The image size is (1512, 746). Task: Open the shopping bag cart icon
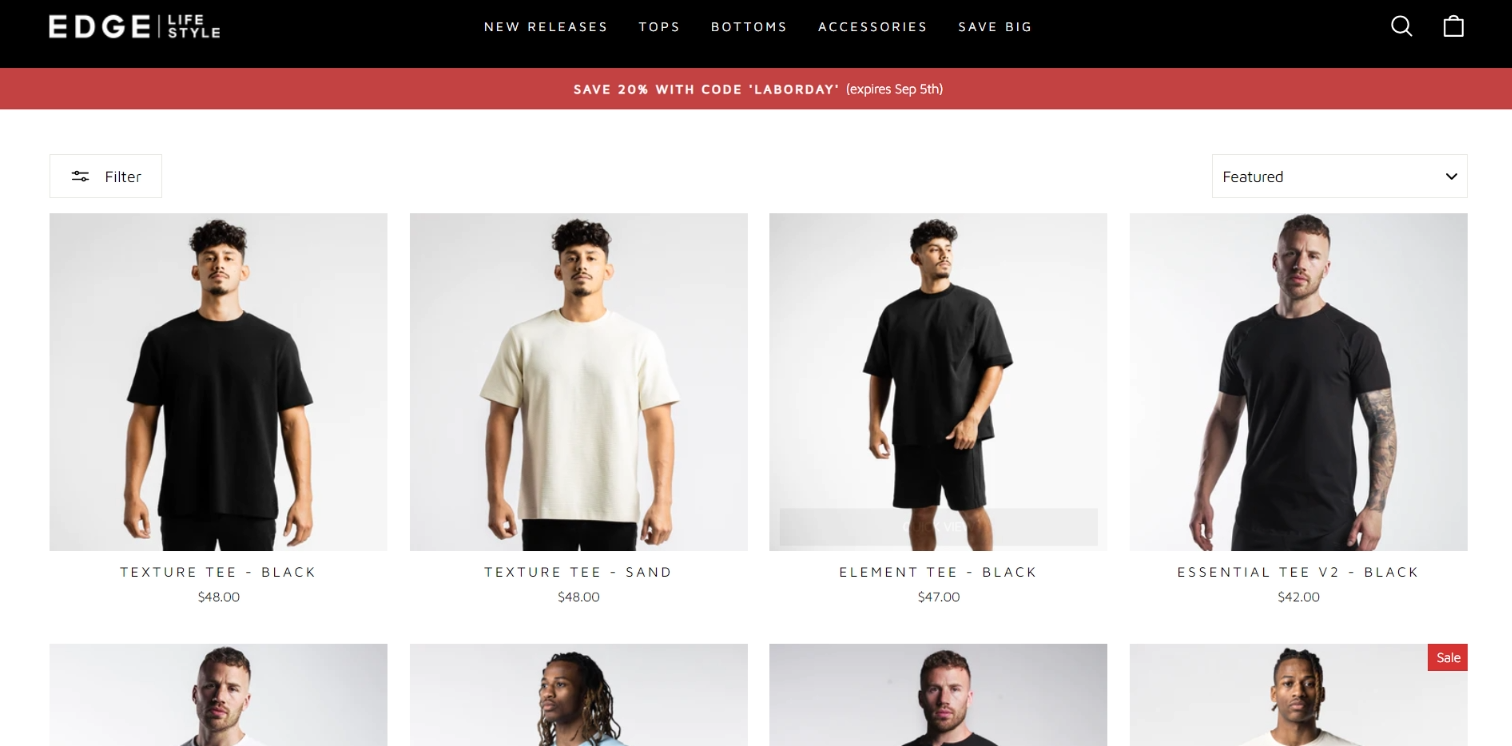coord(1454,26)
